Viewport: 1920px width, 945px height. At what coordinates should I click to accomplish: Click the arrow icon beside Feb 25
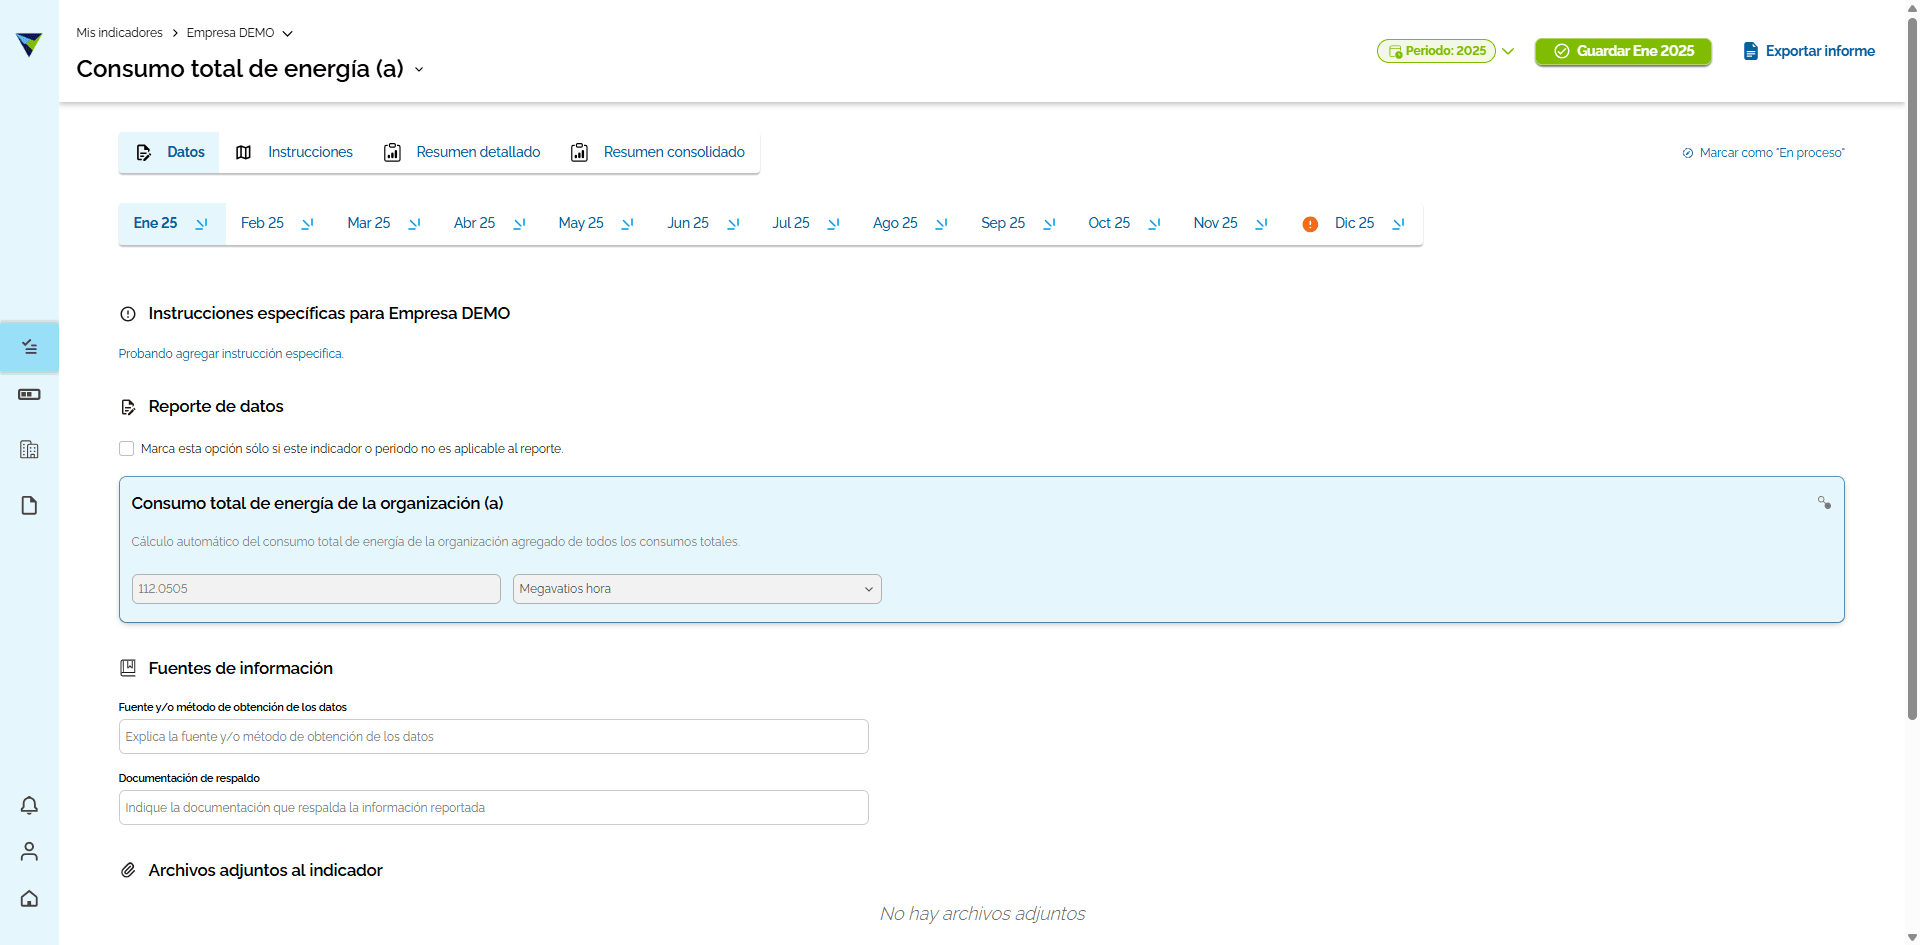308,224
